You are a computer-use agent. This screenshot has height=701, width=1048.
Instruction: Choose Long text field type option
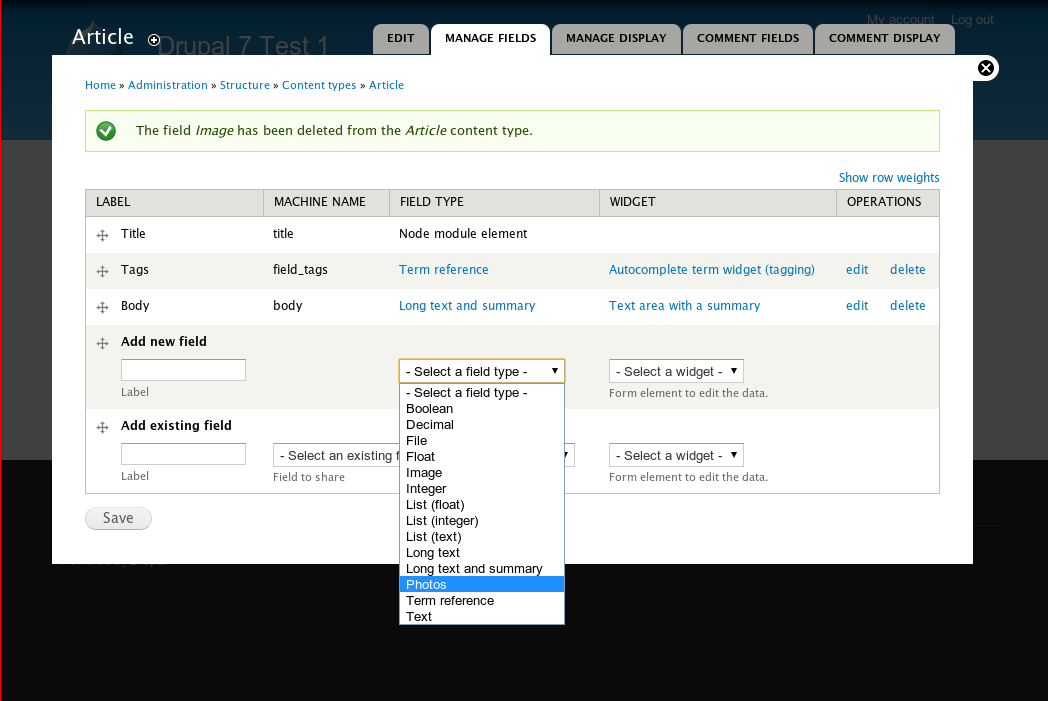(x=482, y=553)
